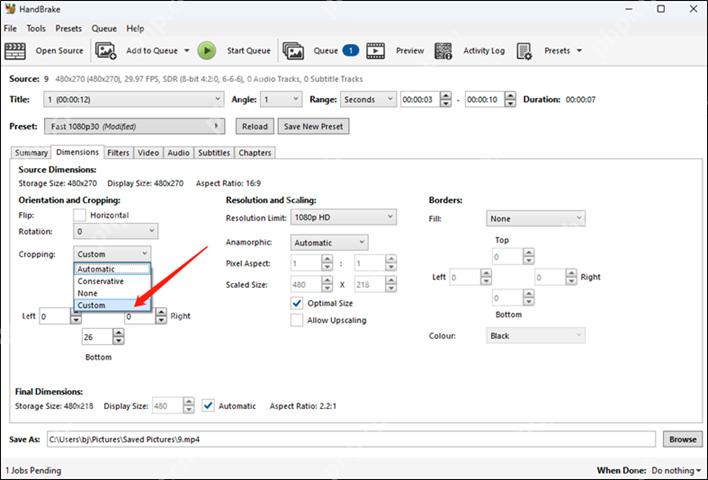Image resolution: width=708 pixels, height=480 pixels.
Task: Click the Right crop stepper arrows
Action: coord(161,316)
